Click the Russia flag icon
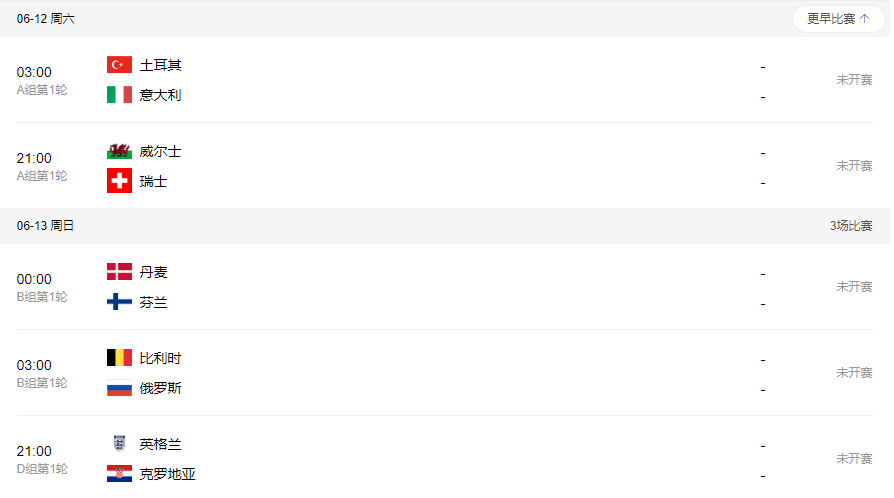 coord(119,388)
